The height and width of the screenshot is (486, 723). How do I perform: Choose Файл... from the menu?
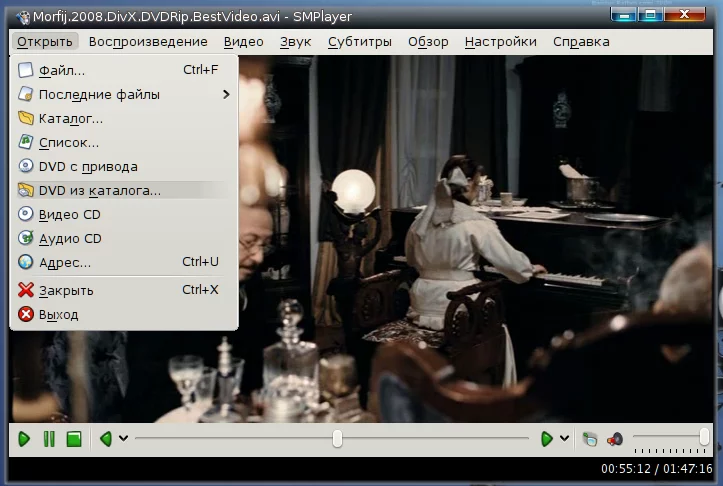(x=124, y=70)
